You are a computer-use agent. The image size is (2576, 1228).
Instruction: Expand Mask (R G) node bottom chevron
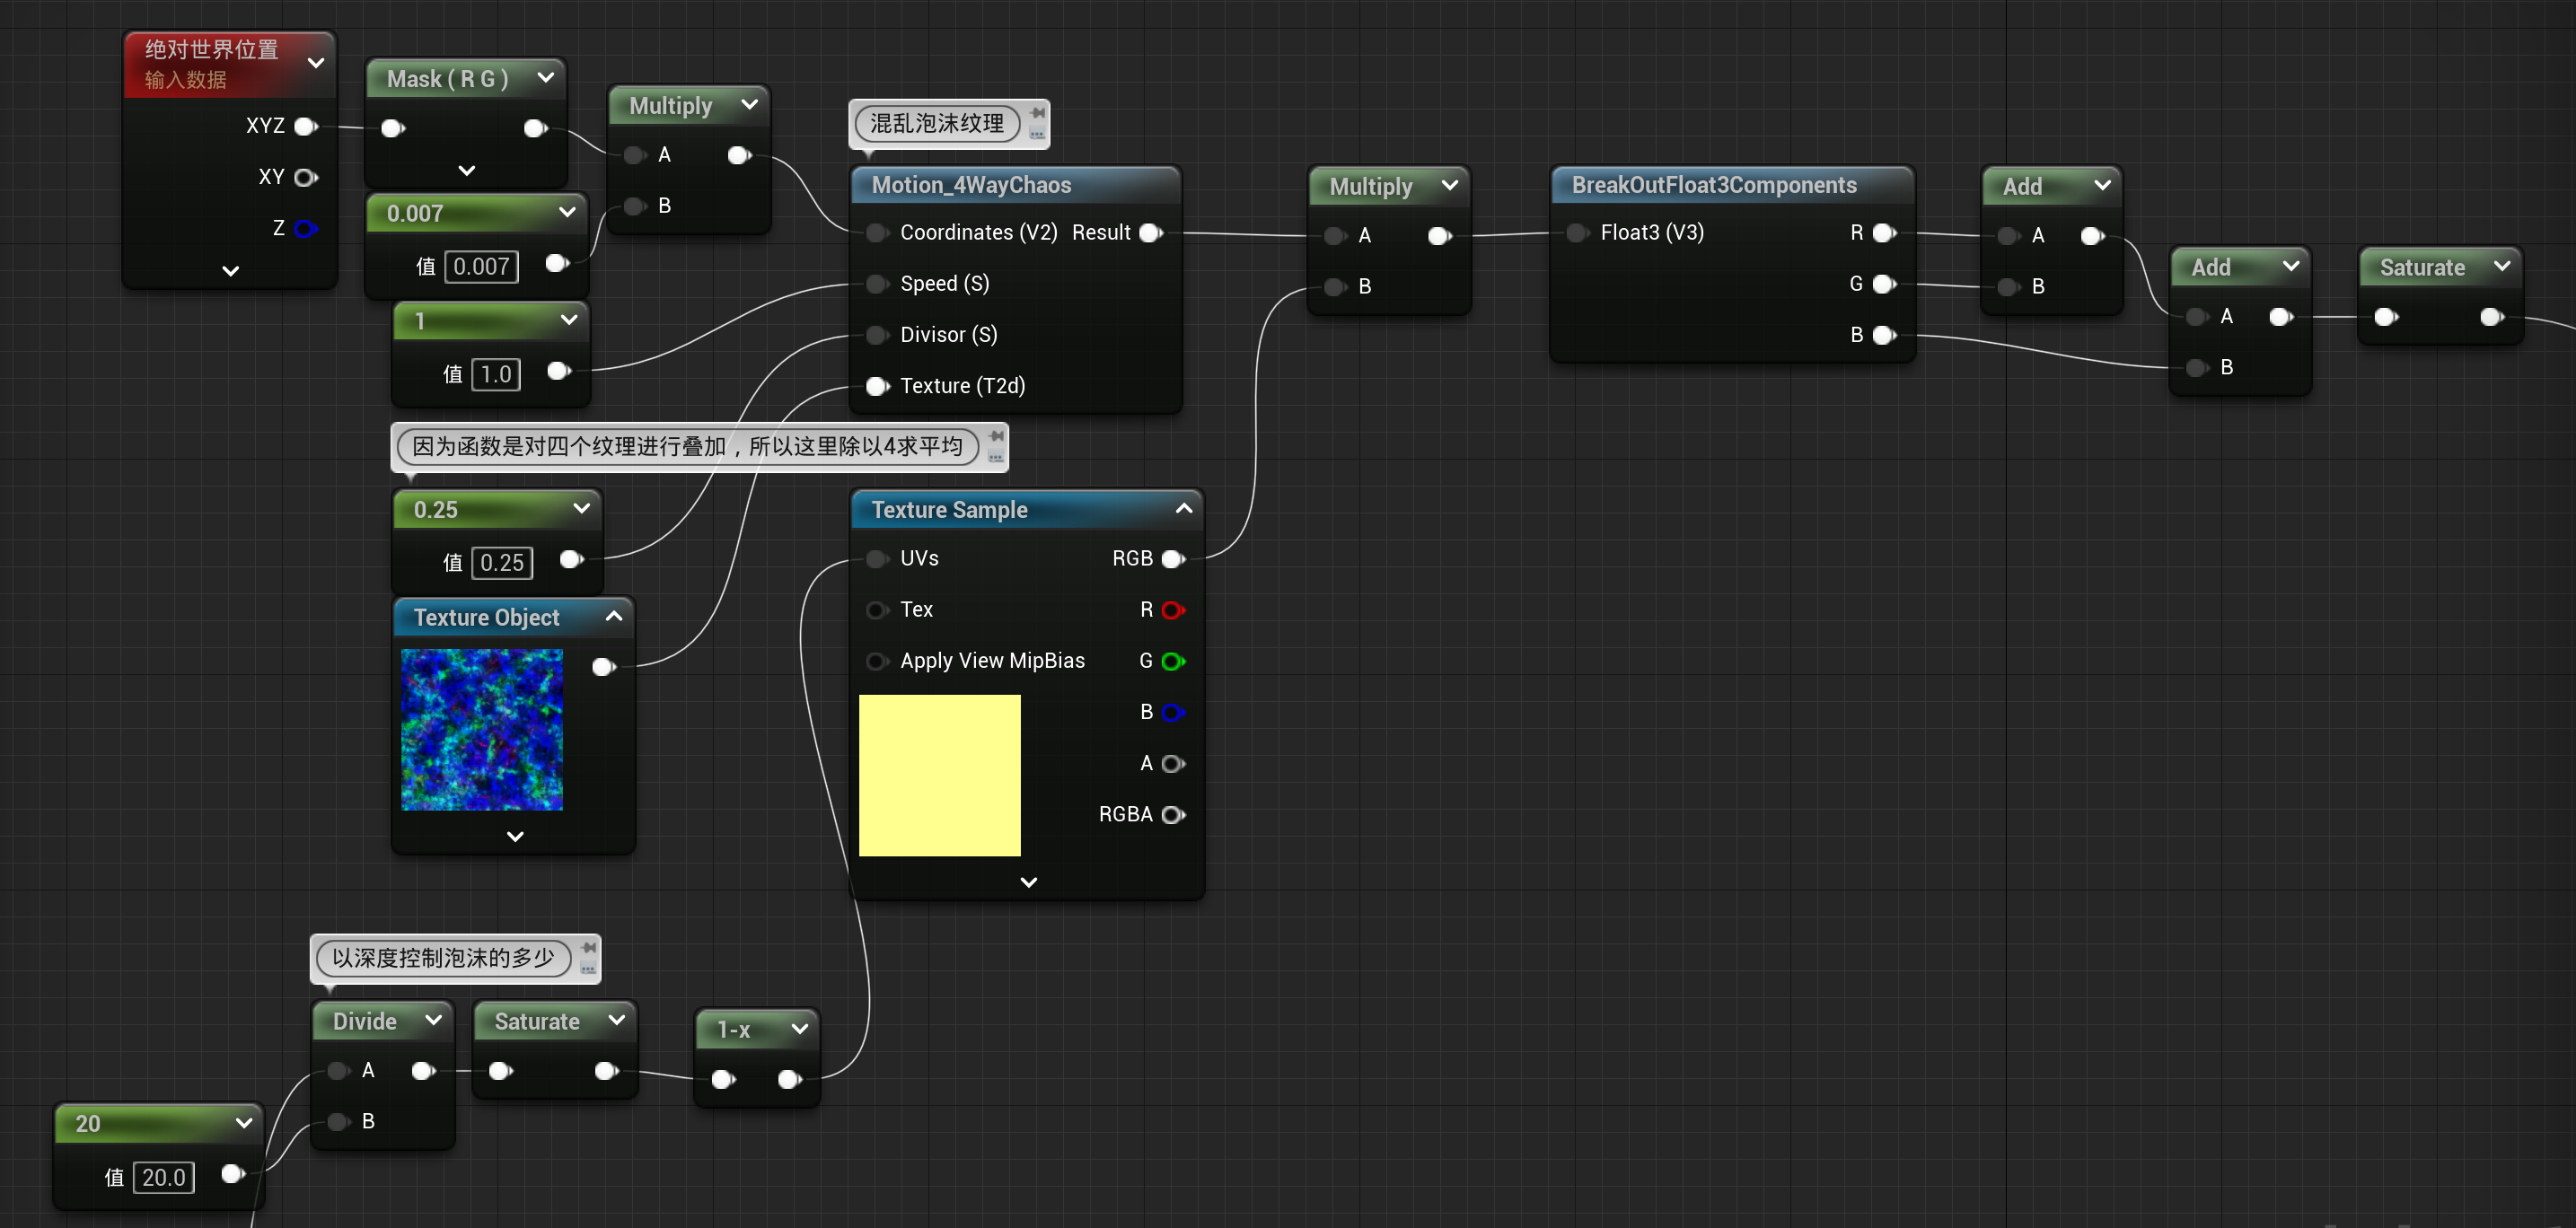tap(467, 170)
